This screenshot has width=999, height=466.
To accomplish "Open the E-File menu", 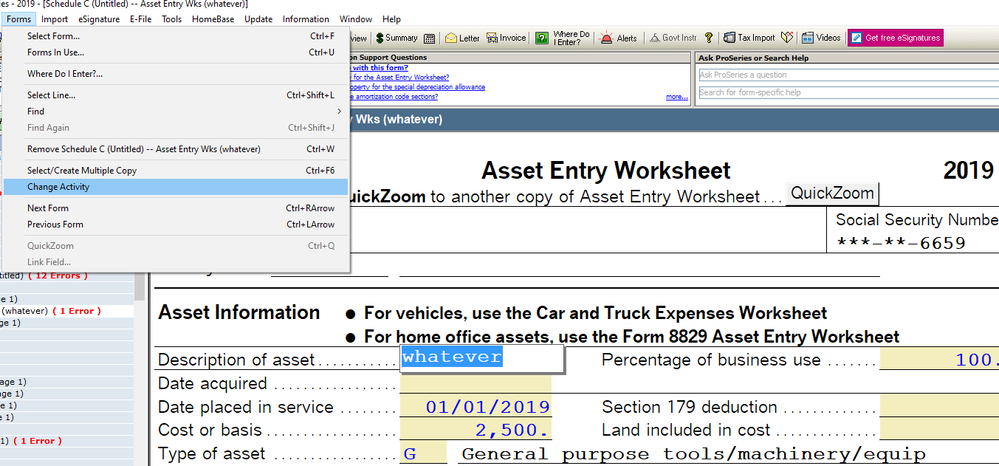I will pyautogui.click(x=141, y=19).
